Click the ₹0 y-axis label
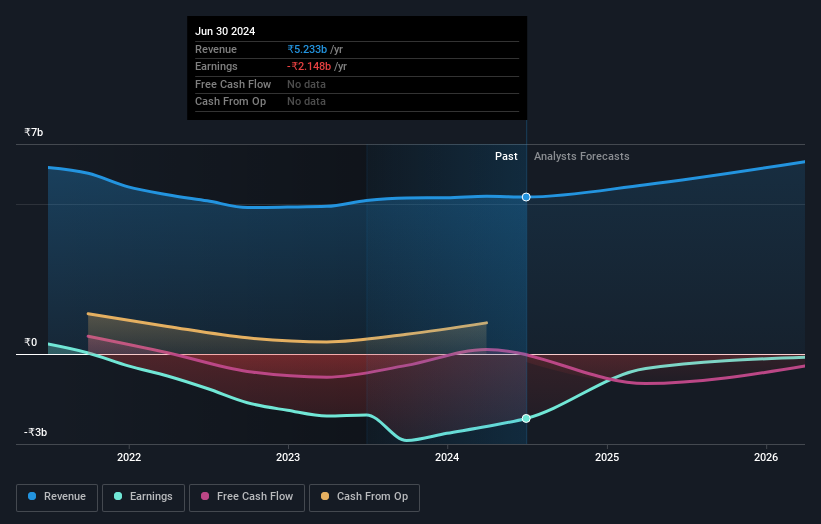This screenshot has height=524, width=821. pyautogui.click(x=30, y=342)
